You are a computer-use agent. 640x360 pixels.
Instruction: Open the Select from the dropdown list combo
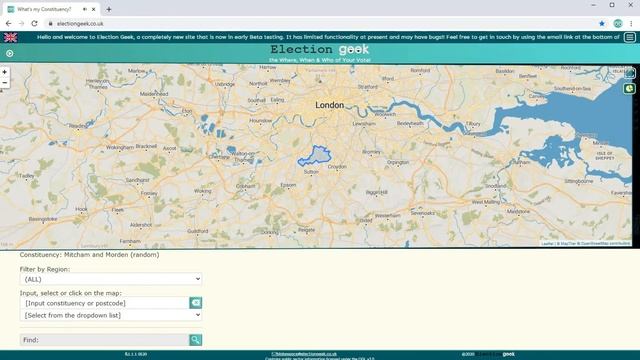(x=111, y=315)
